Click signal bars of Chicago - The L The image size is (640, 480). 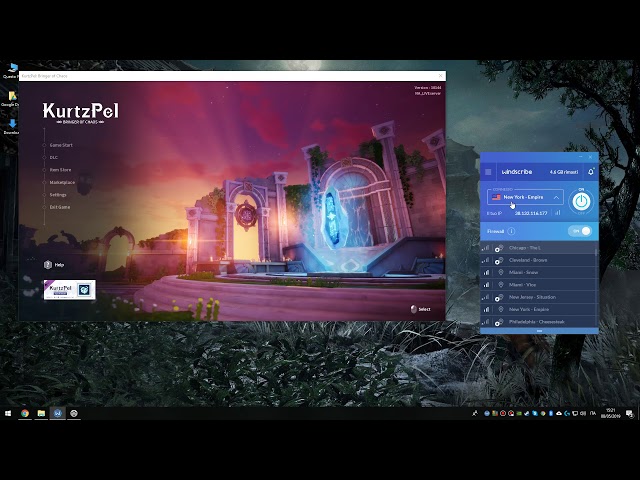point(486,248)
